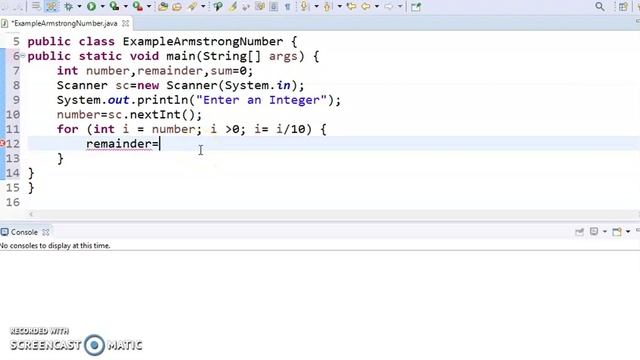The height and width of the screenshot is (360, 640).
Task: Click 'i/10' in the for loop
Action: (291, 129)
